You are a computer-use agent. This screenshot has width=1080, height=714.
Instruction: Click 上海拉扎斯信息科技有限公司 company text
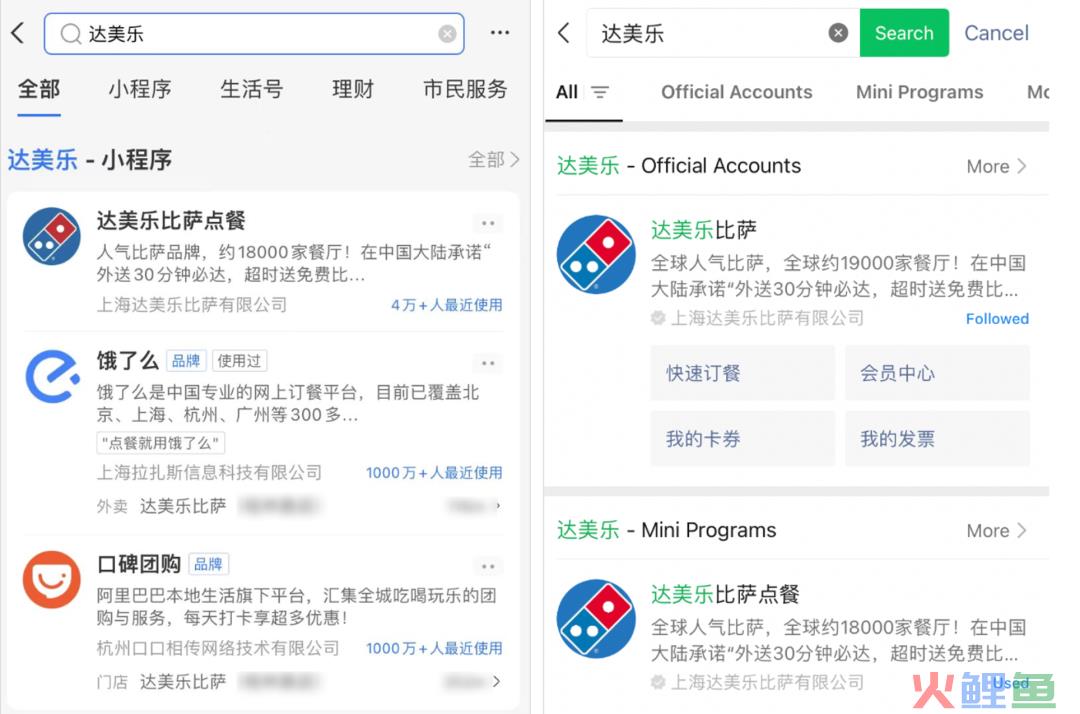[x=209, y=472]
